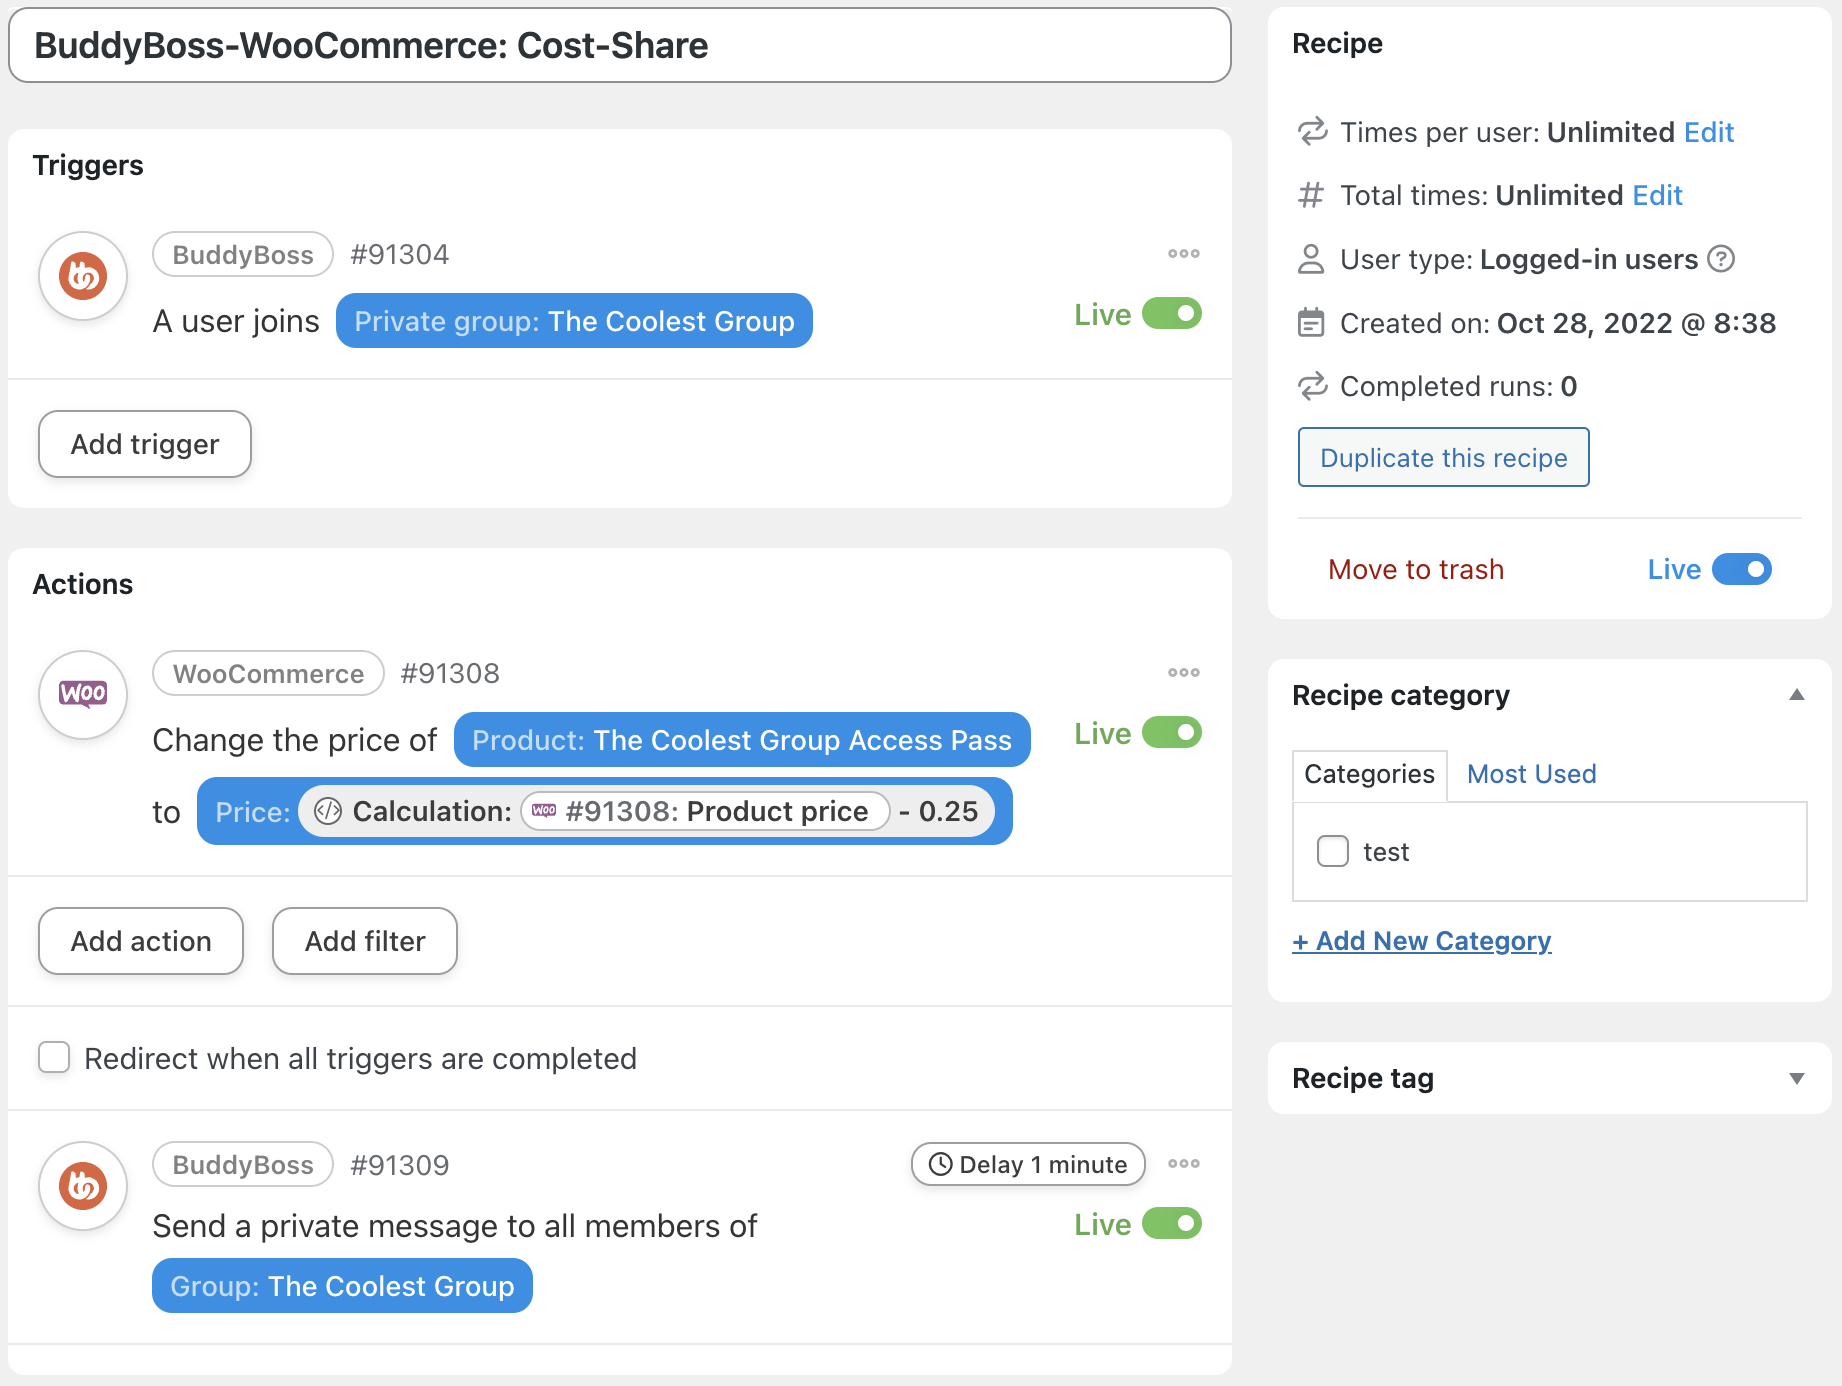1842x1386 pixels.
Task: Check Redirect when all triggers are completed
Action: [x=54, y=1058]
